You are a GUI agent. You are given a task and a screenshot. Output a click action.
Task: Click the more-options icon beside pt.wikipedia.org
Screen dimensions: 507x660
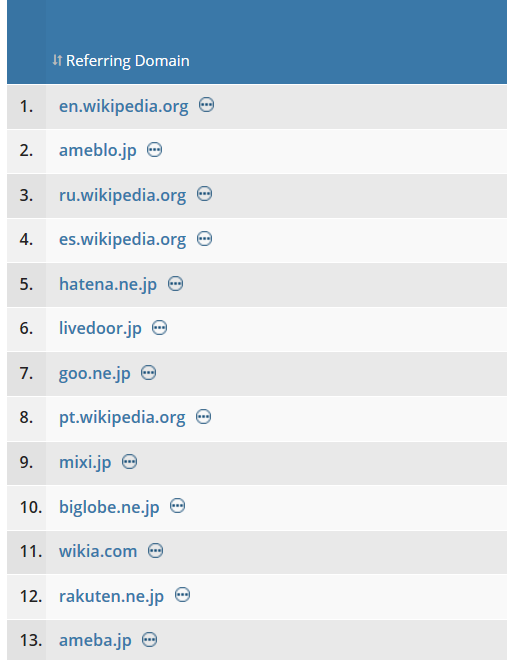tap(204, 417)
